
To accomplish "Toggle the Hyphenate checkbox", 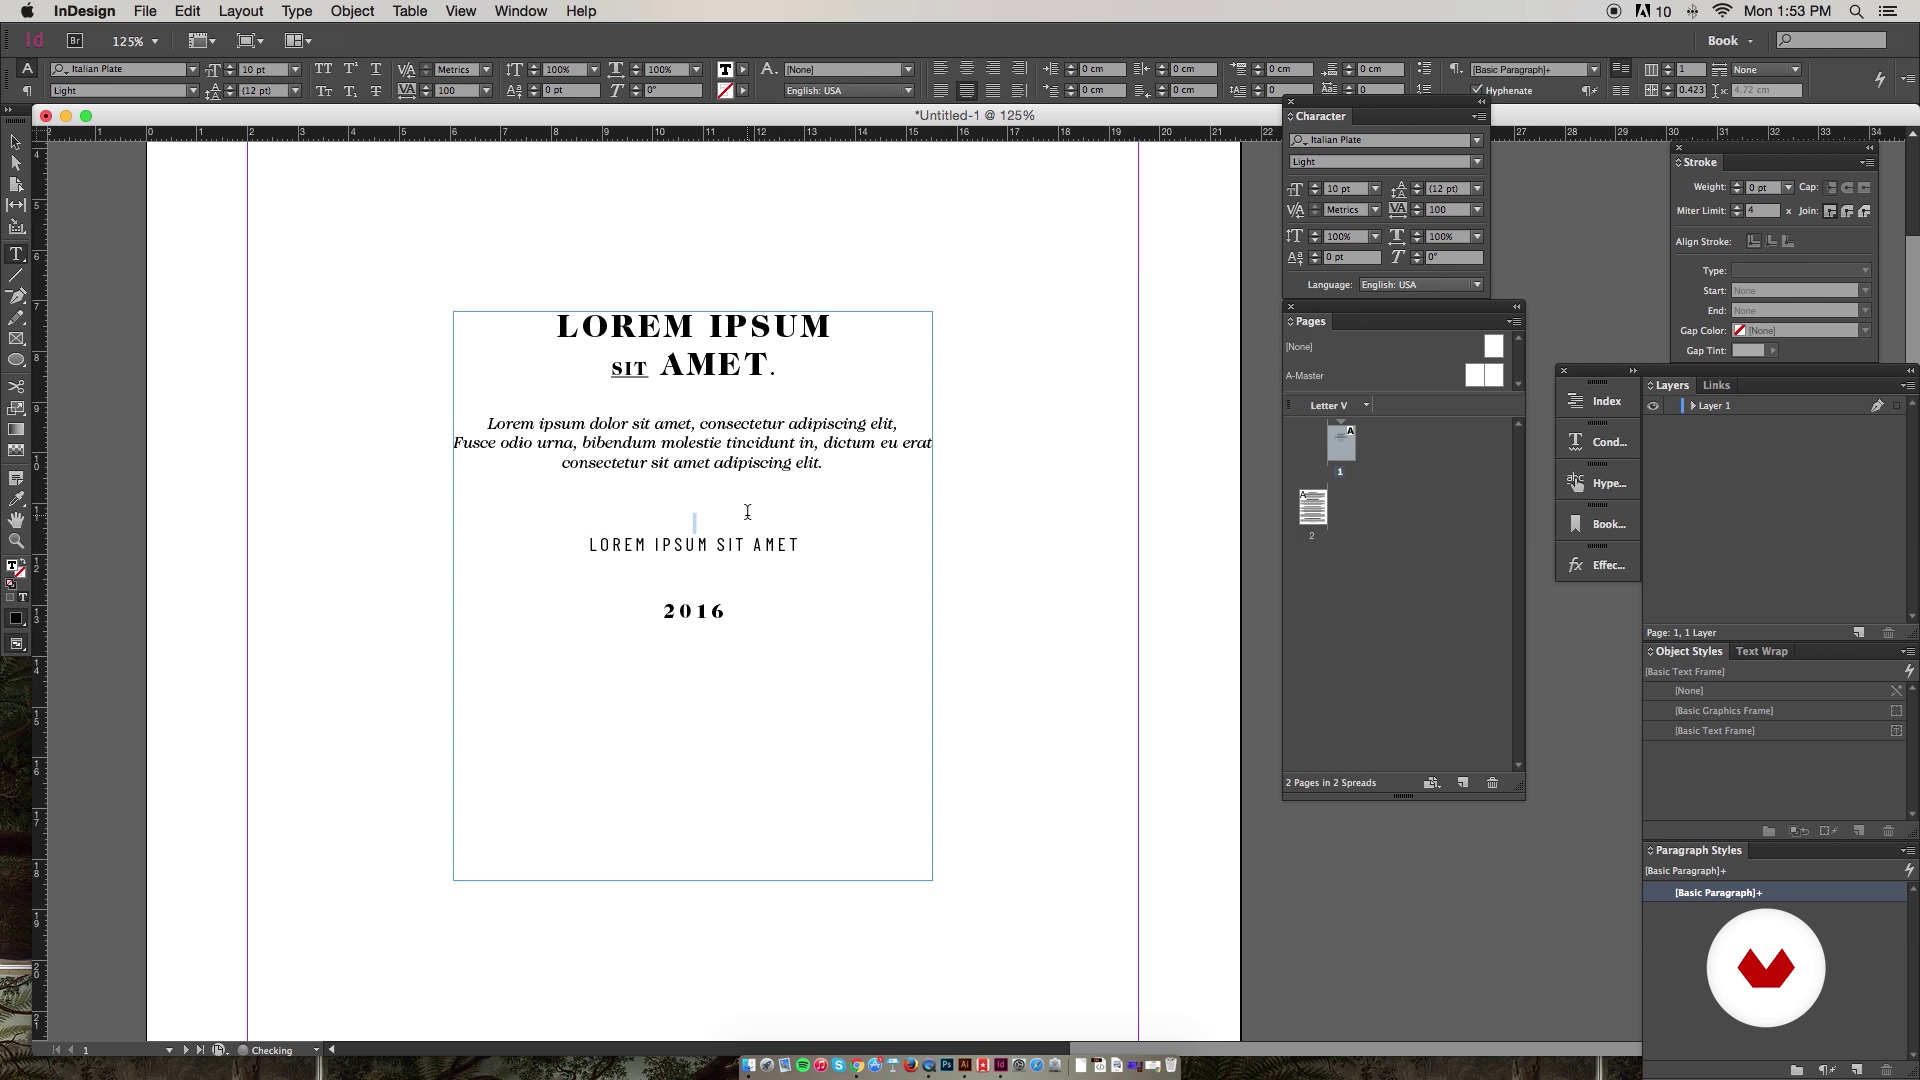I will (1477, 90).
